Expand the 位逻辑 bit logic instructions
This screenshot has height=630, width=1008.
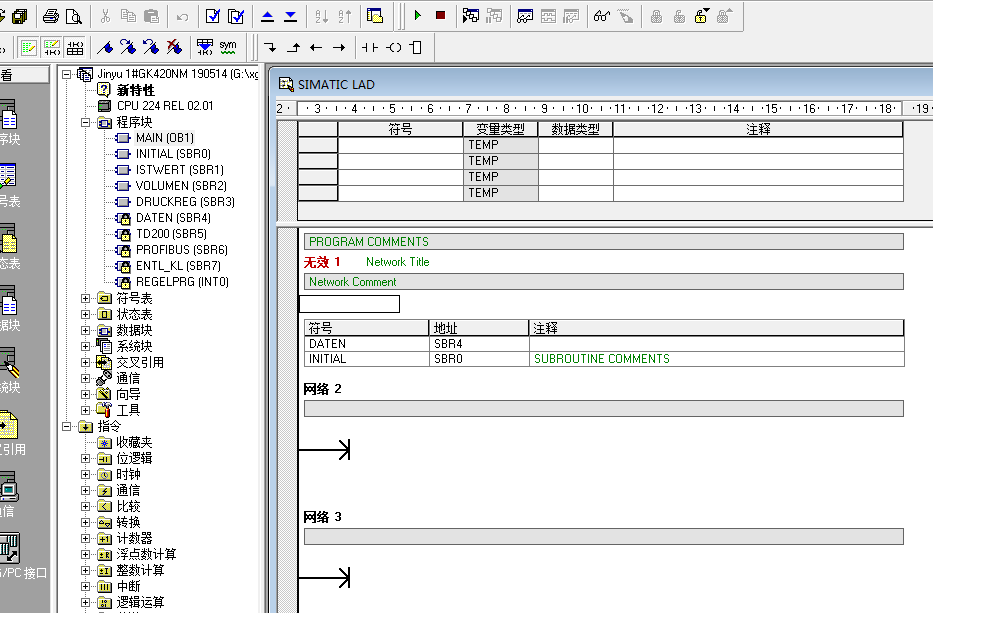(85, 458)
